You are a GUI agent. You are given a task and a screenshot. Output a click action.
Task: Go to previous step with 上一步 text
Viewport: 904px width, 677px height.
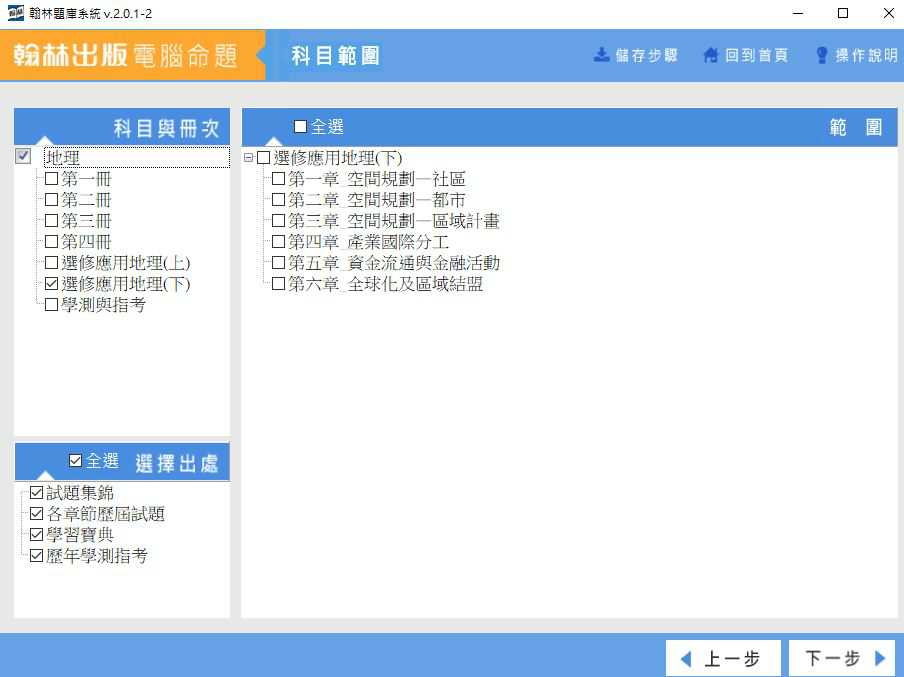tap(732, 659)
